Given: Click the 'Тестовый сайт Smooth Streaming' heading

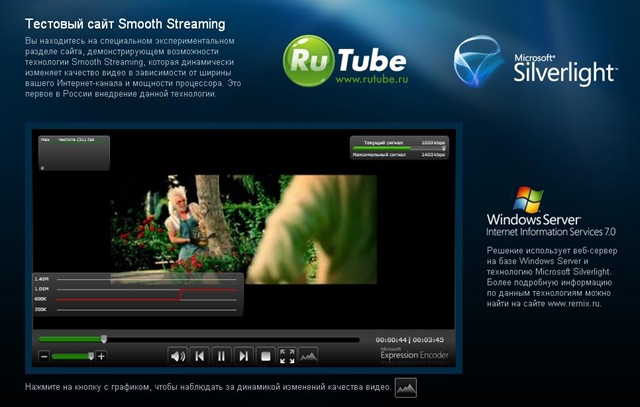Looking at the screenshot, I should pos(125,24).
